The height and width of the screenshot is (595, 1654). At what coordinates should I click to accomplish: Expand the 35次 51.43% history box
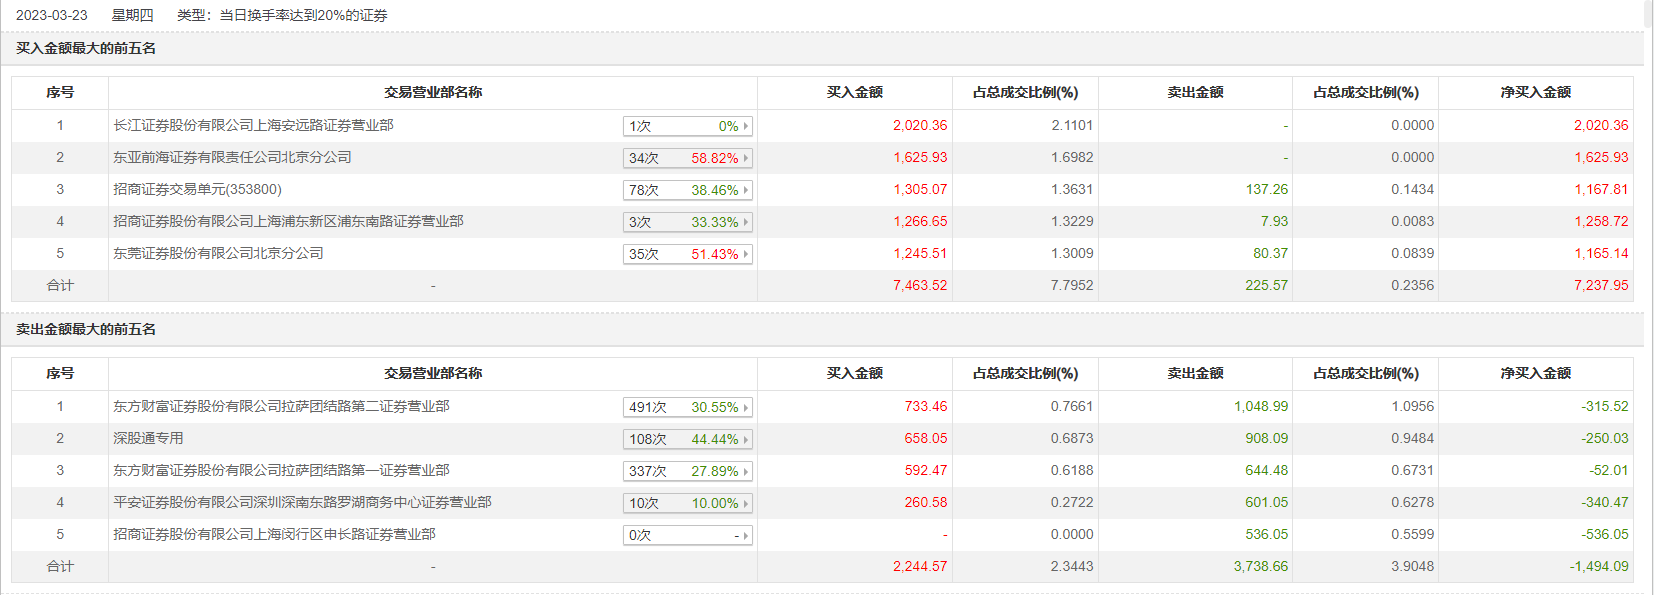pyautogui.click(x=687, y=254)
